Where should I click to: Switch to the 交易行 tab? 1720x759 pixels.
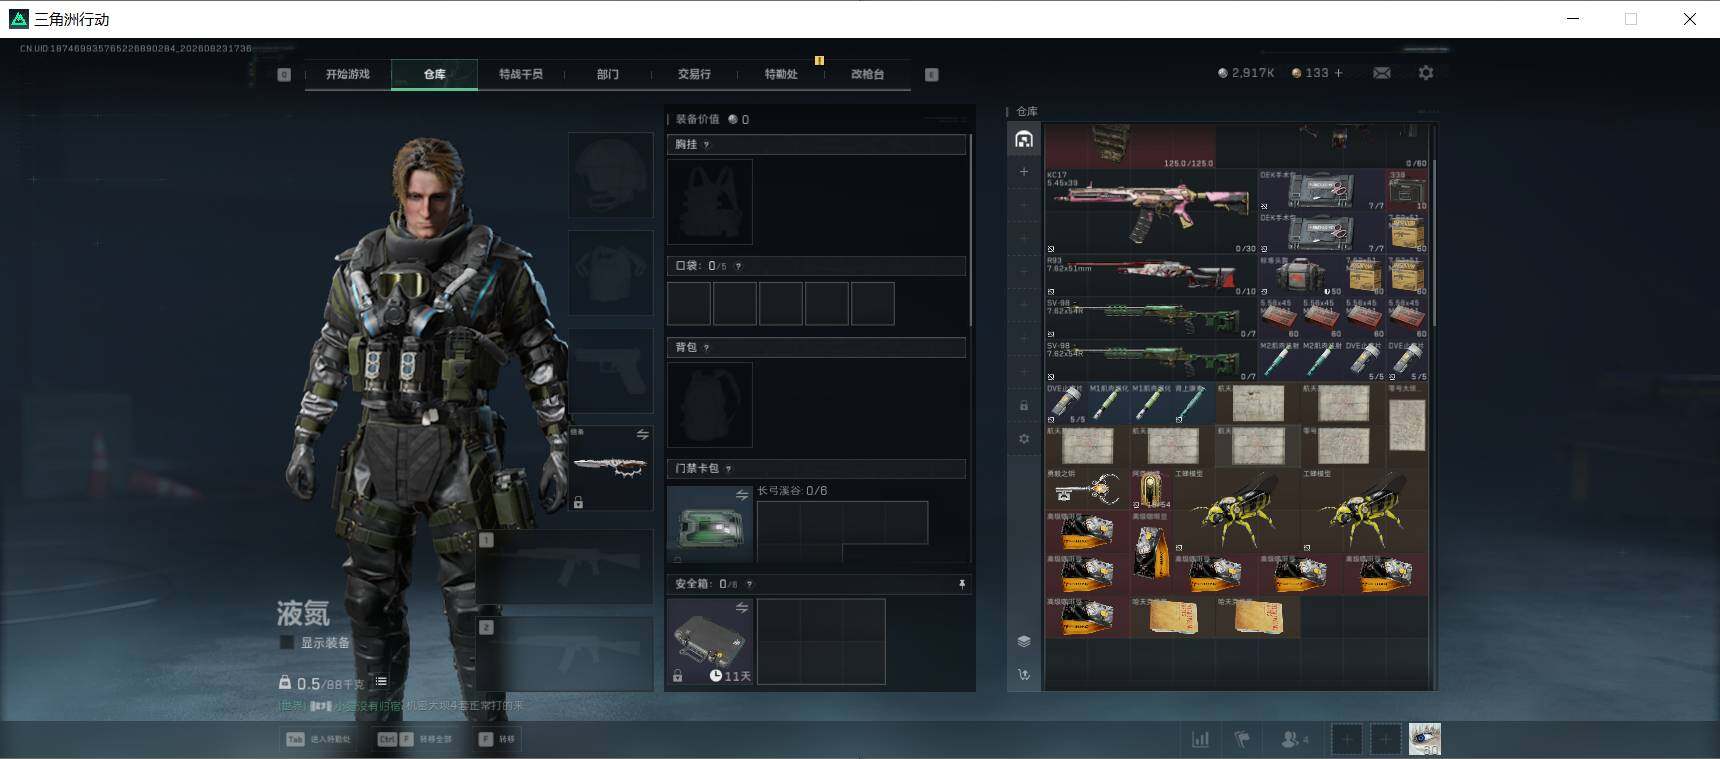[694, 74]
